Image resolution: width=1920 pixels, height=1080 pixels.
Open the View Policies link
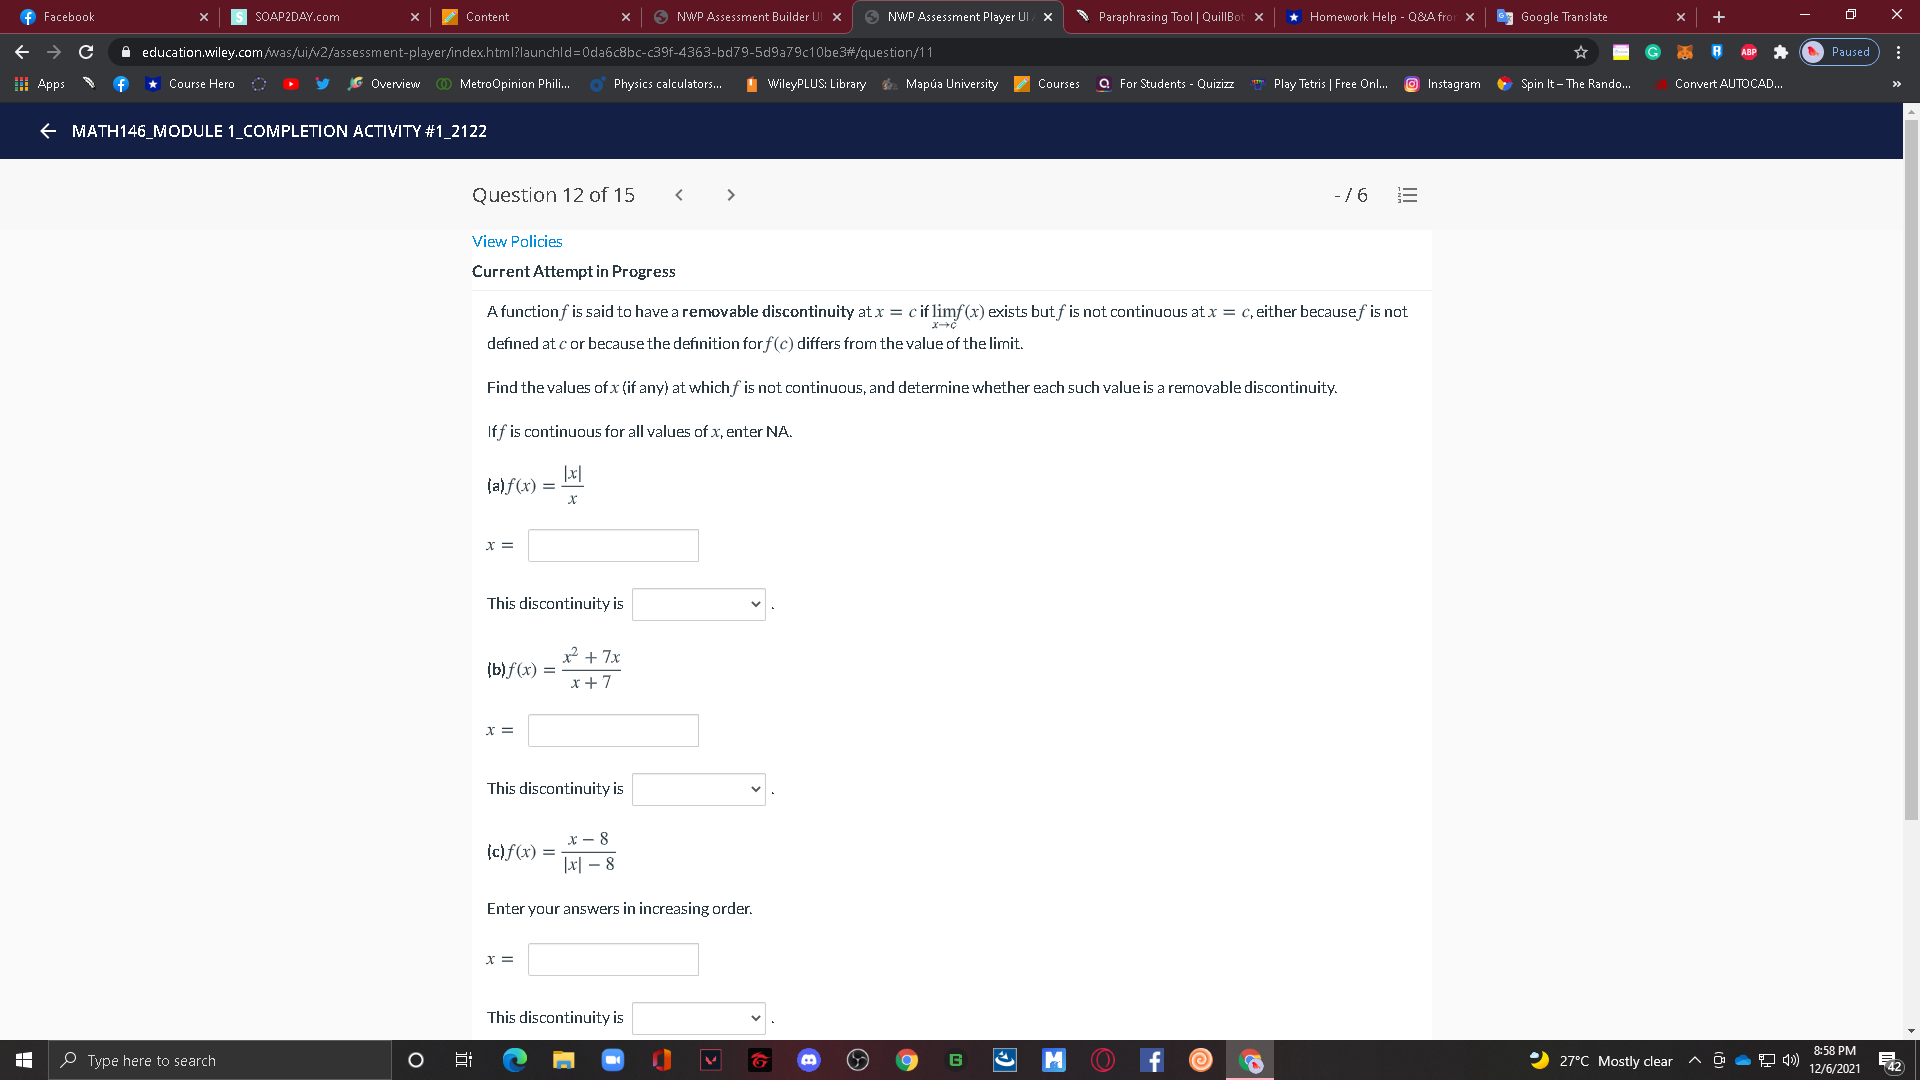(x=516, y=241)
